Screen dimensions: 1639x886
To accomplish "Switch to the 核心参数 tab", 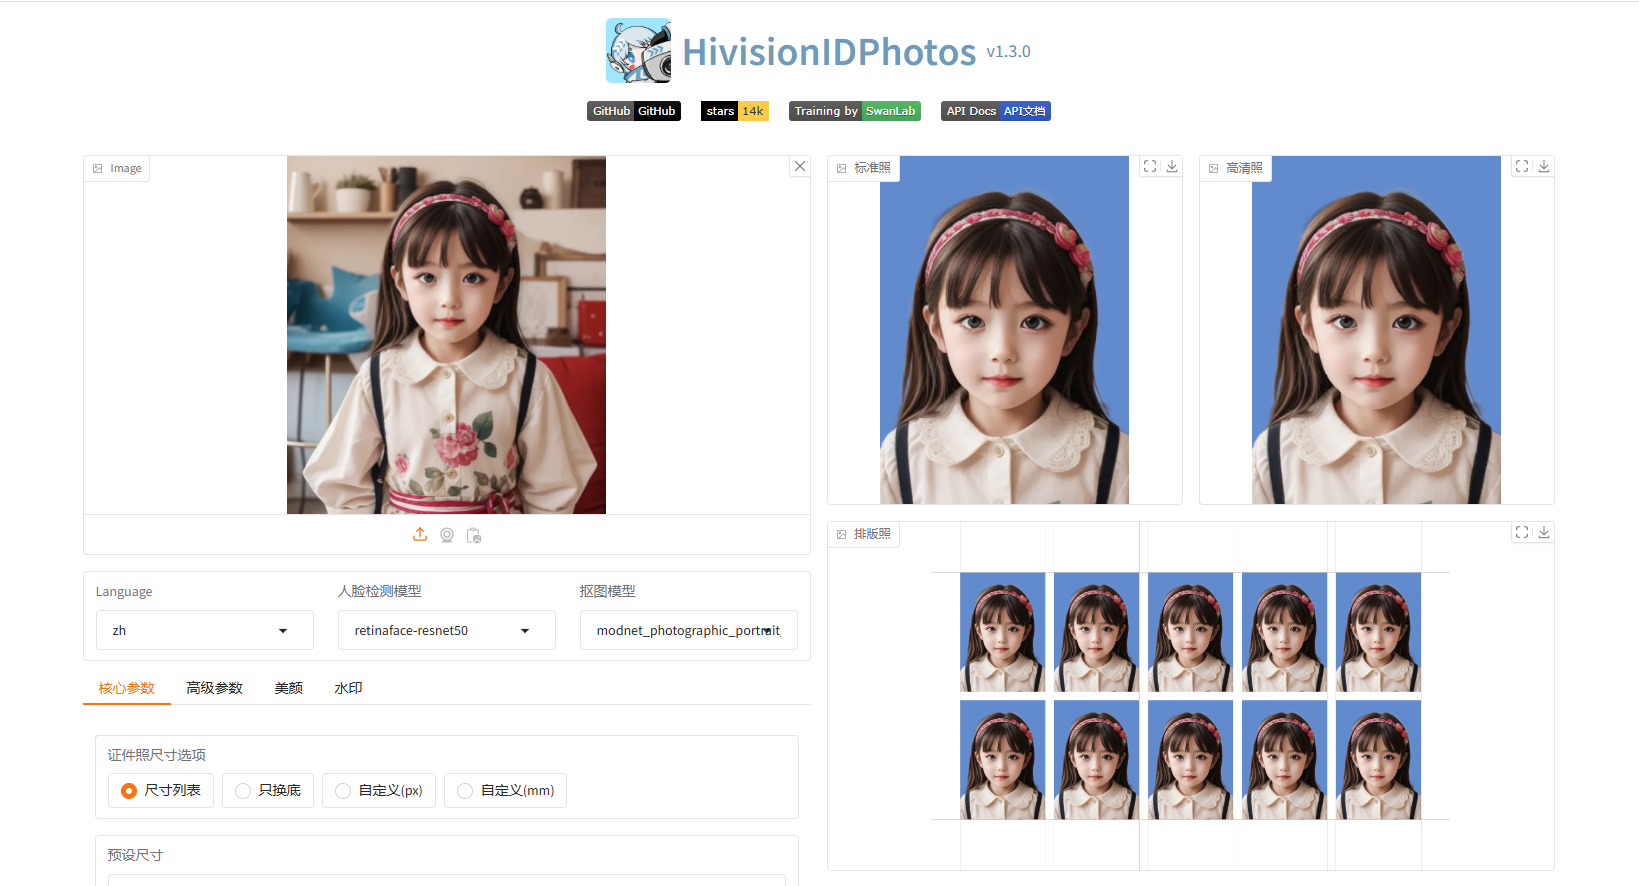I will click(127, 688).
